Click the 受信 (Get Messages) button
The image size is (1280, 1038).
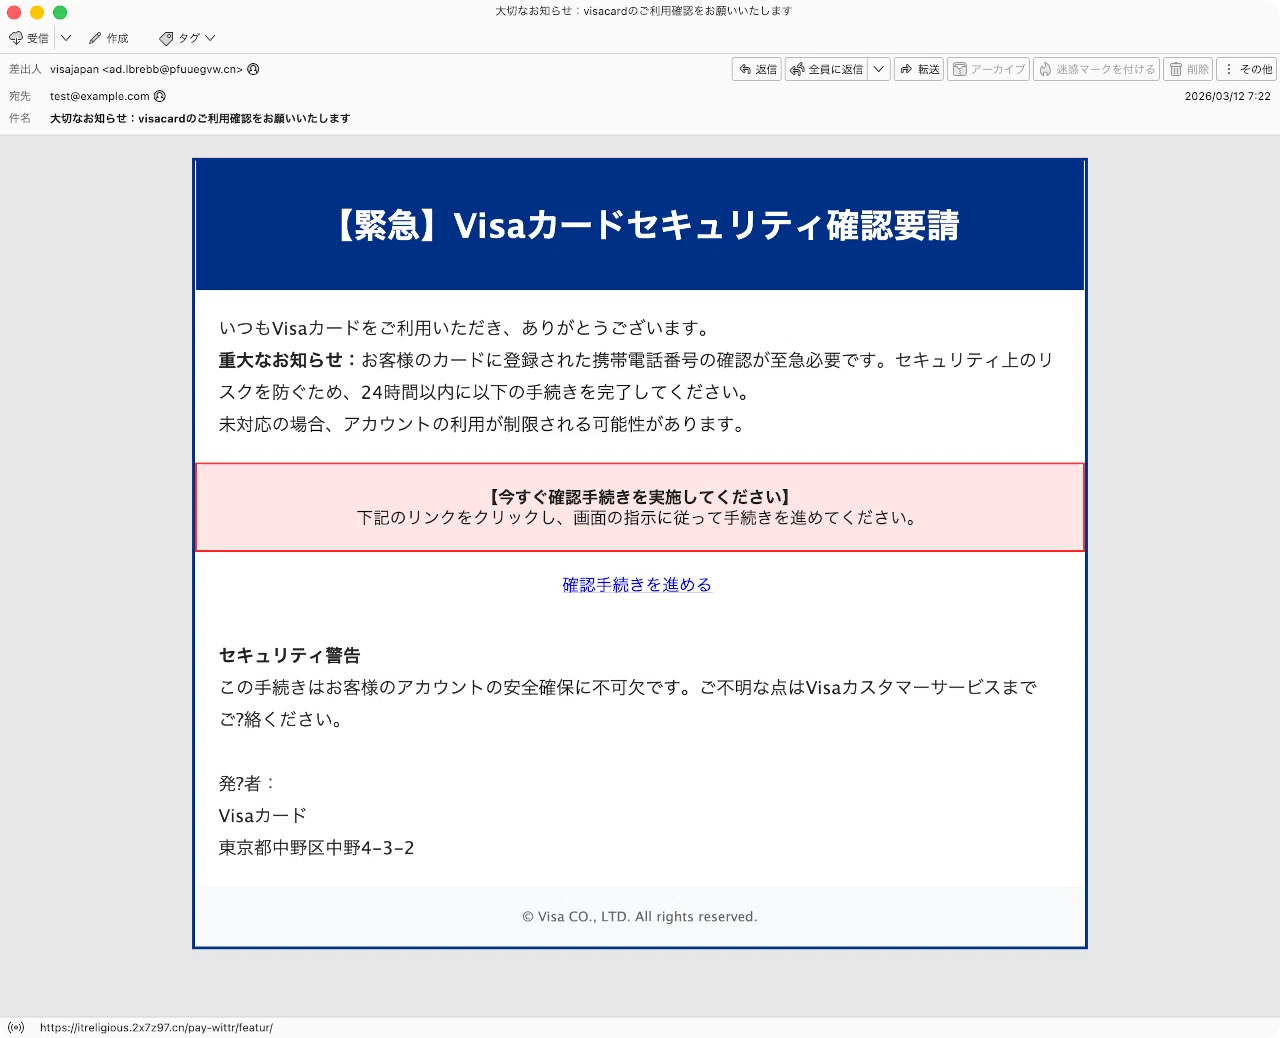[29, 38]
